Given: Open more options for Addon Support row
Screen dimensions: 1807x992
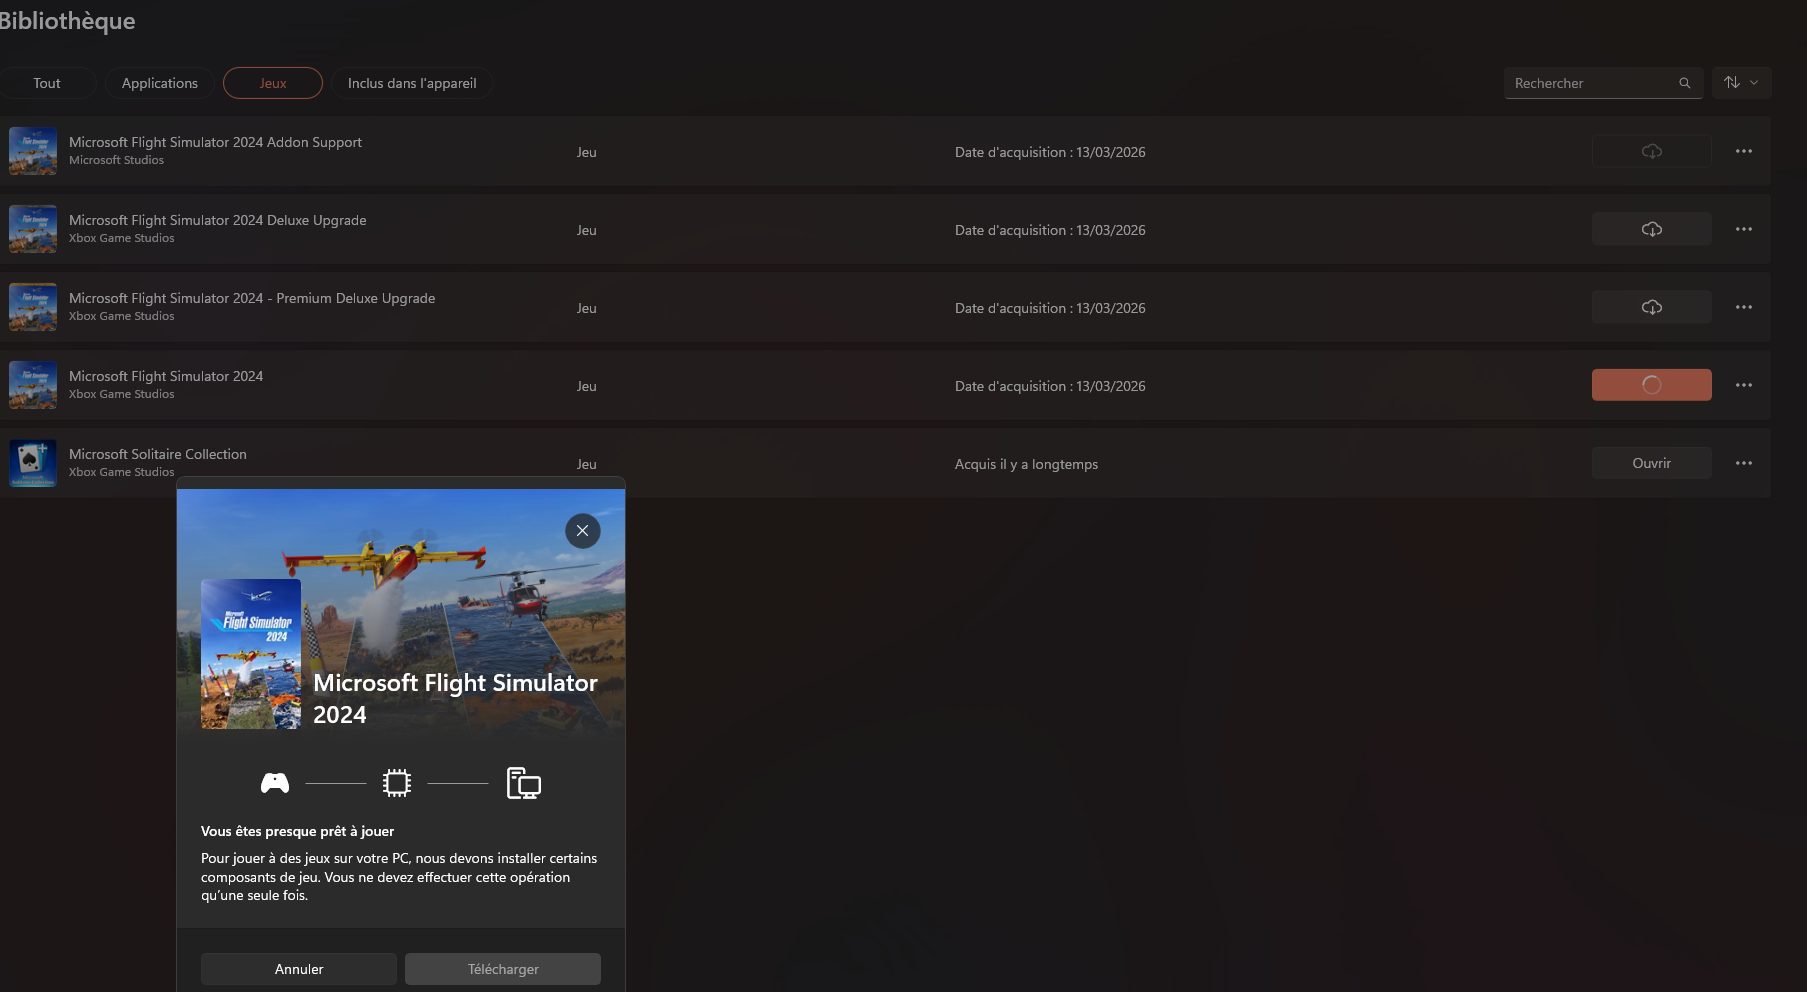Looking at the screenshot, I should click(1744, 151).
